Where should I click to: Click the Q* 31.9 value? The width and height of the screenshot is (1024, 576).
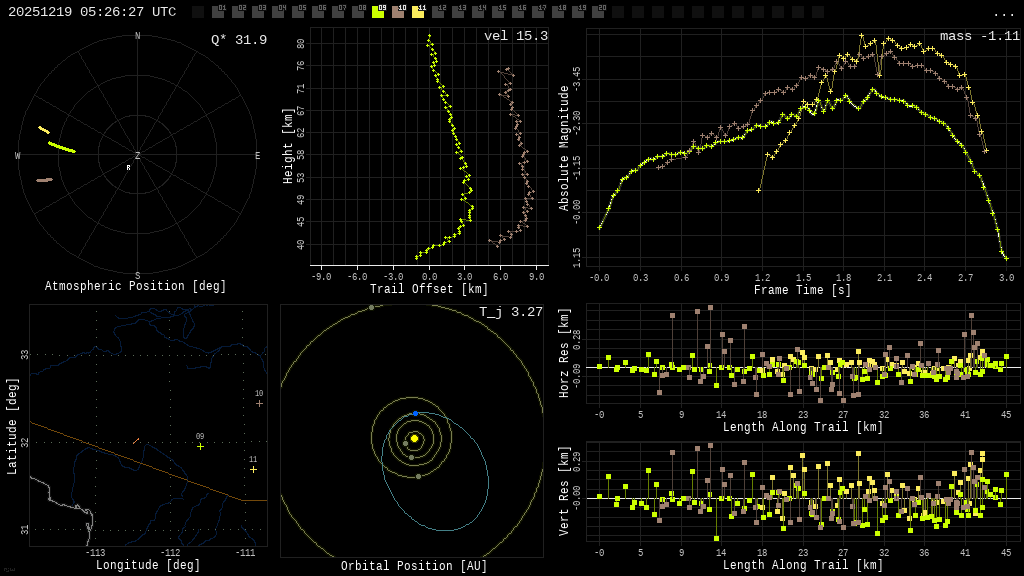pos(239,40)
